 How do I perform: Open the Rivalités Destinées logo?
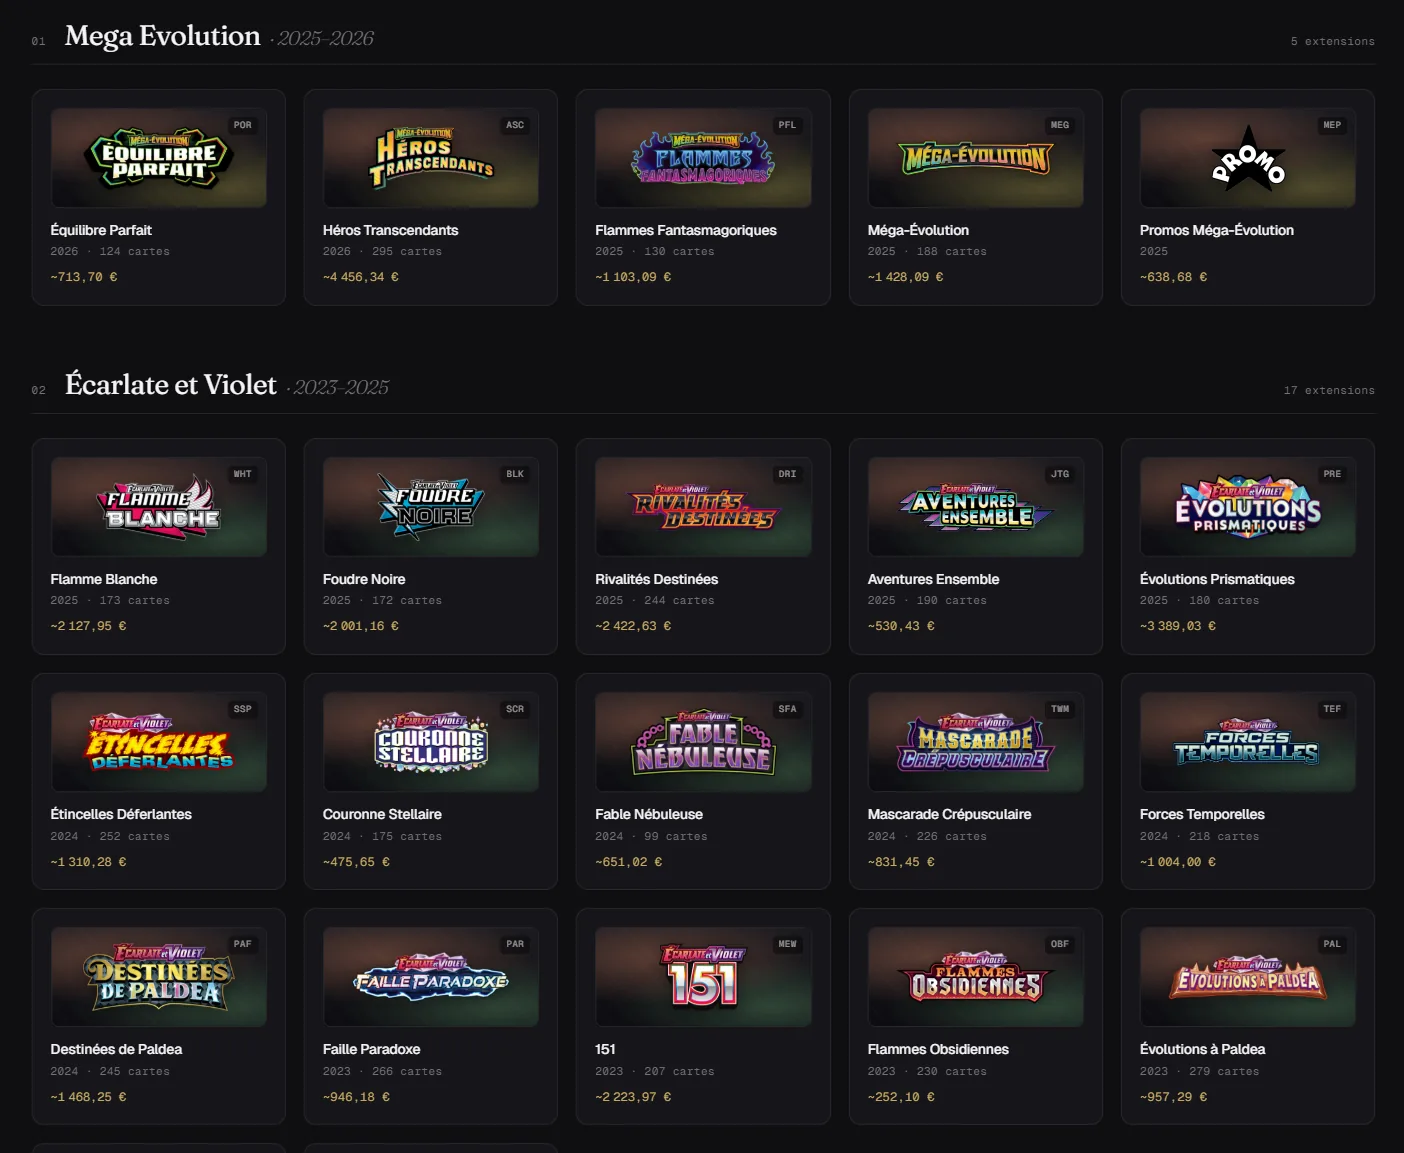pyautogui.click(x=703, y=507)
